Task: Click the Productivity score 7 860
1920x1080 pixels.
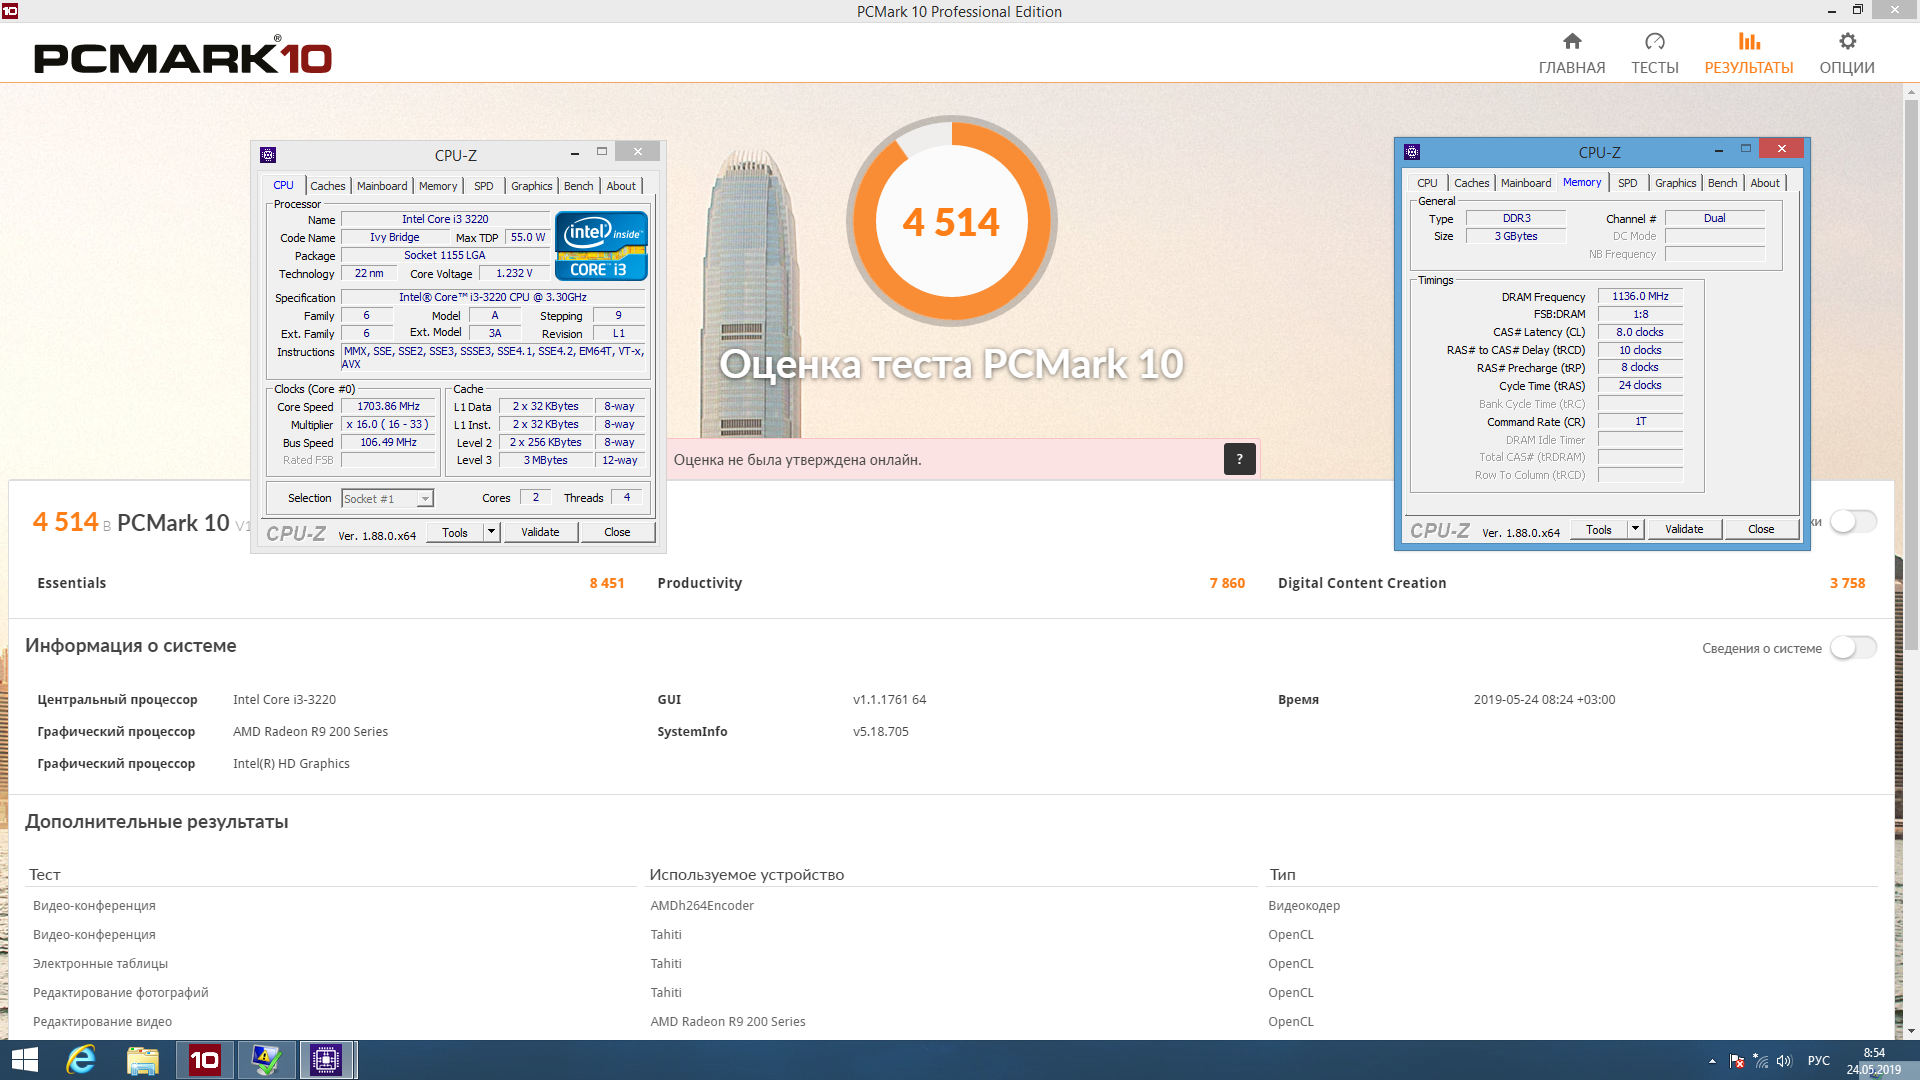Action: [x=1227, y=583]
